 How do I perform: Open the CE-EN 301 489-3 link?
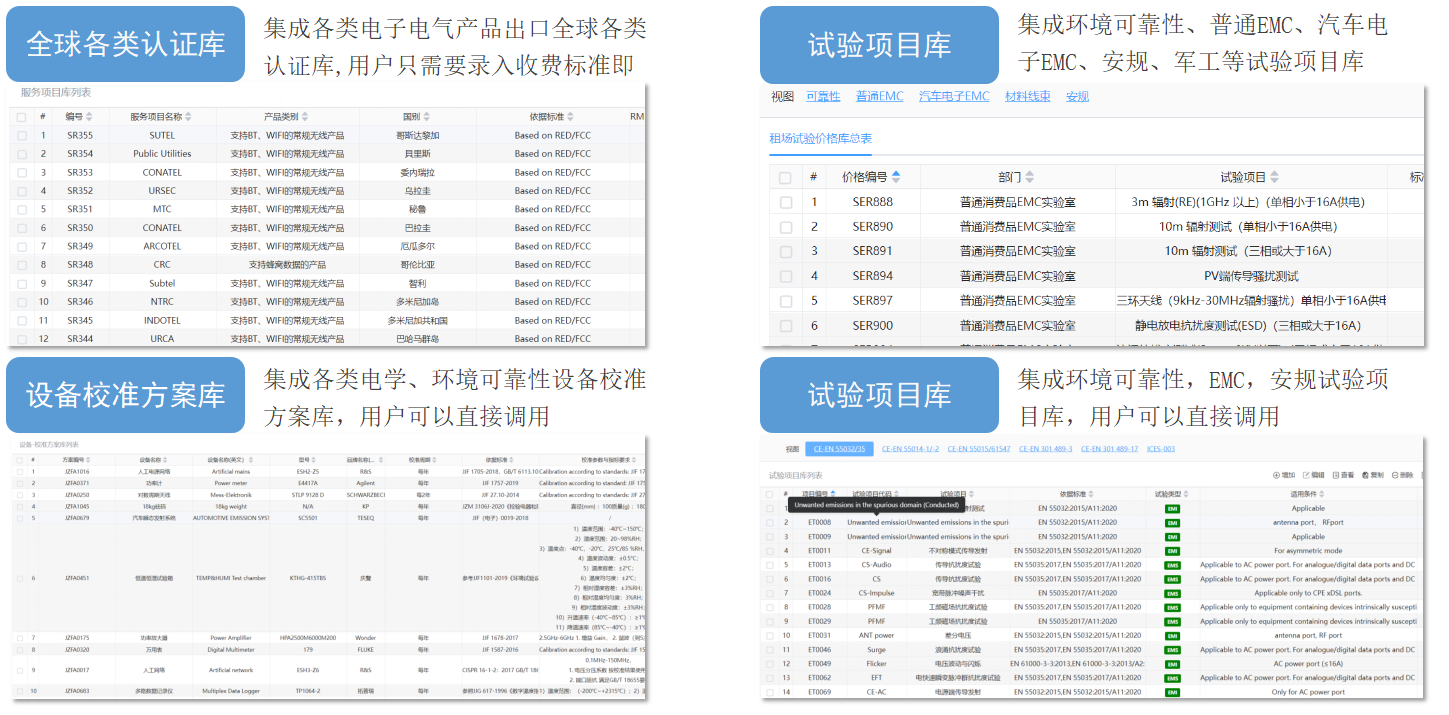(x=1046, y=449)
